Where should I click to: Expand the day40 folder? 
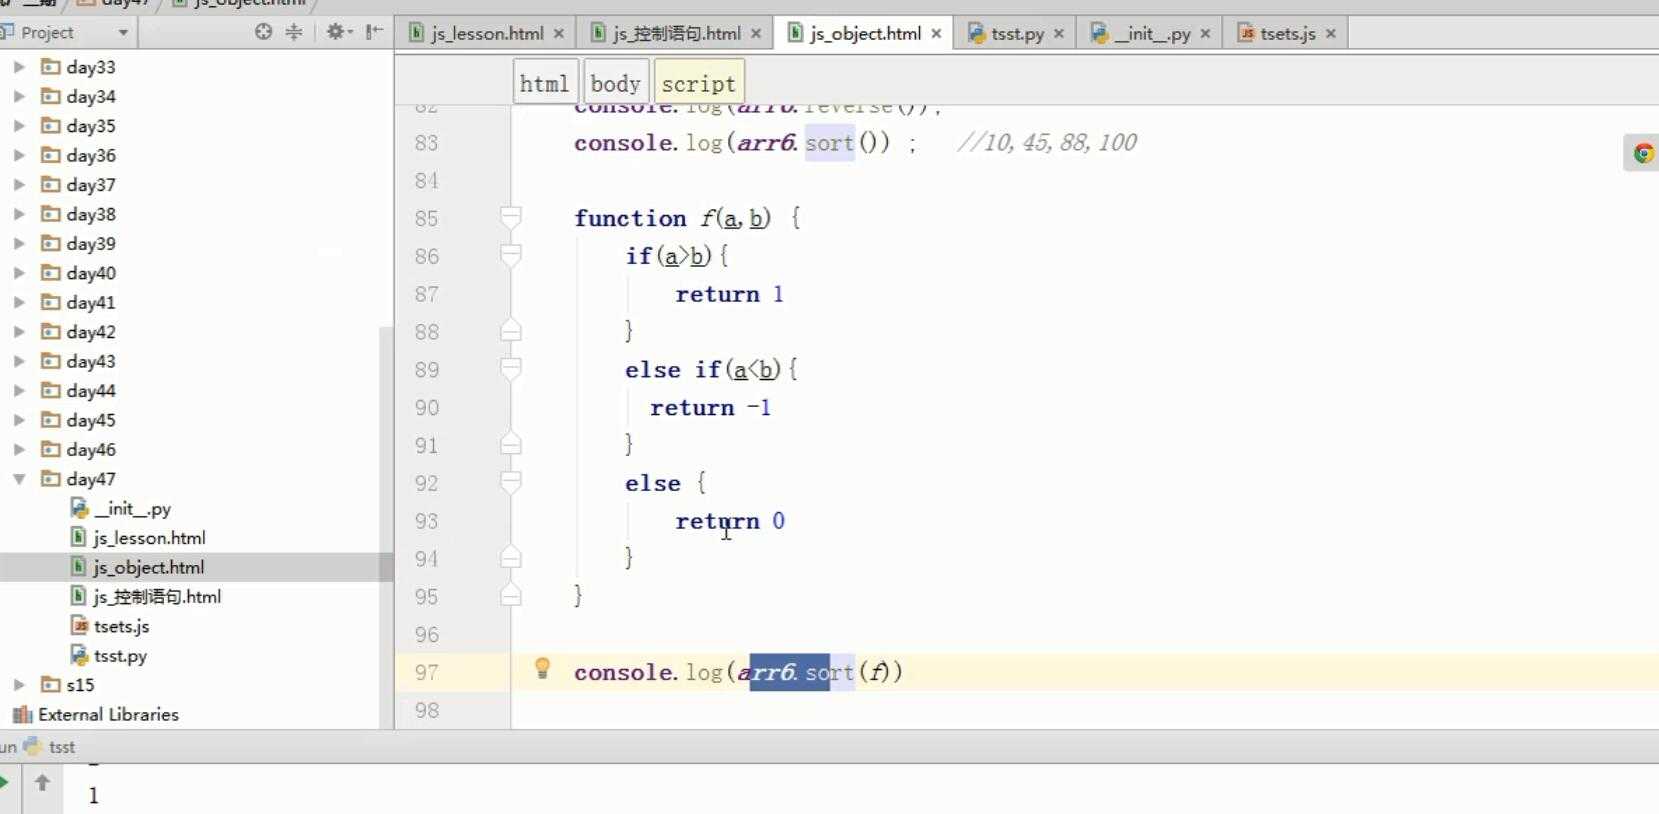[19, 273]
